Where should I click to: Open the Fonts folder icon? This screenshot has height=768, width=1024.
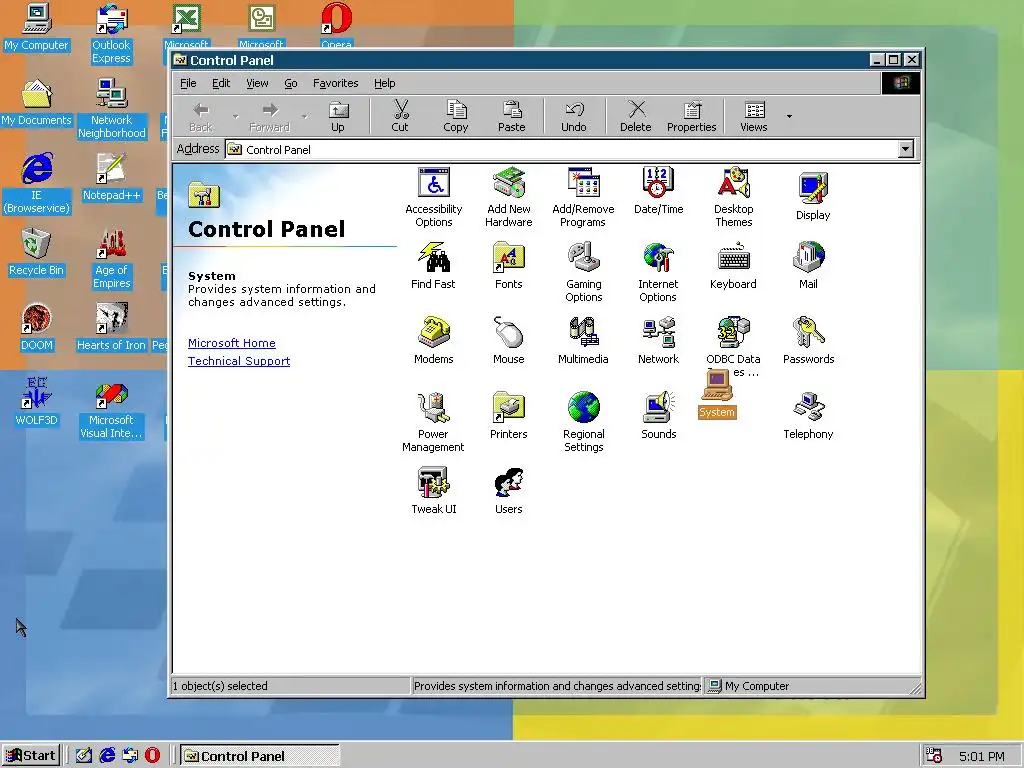[x=509, y=266]
